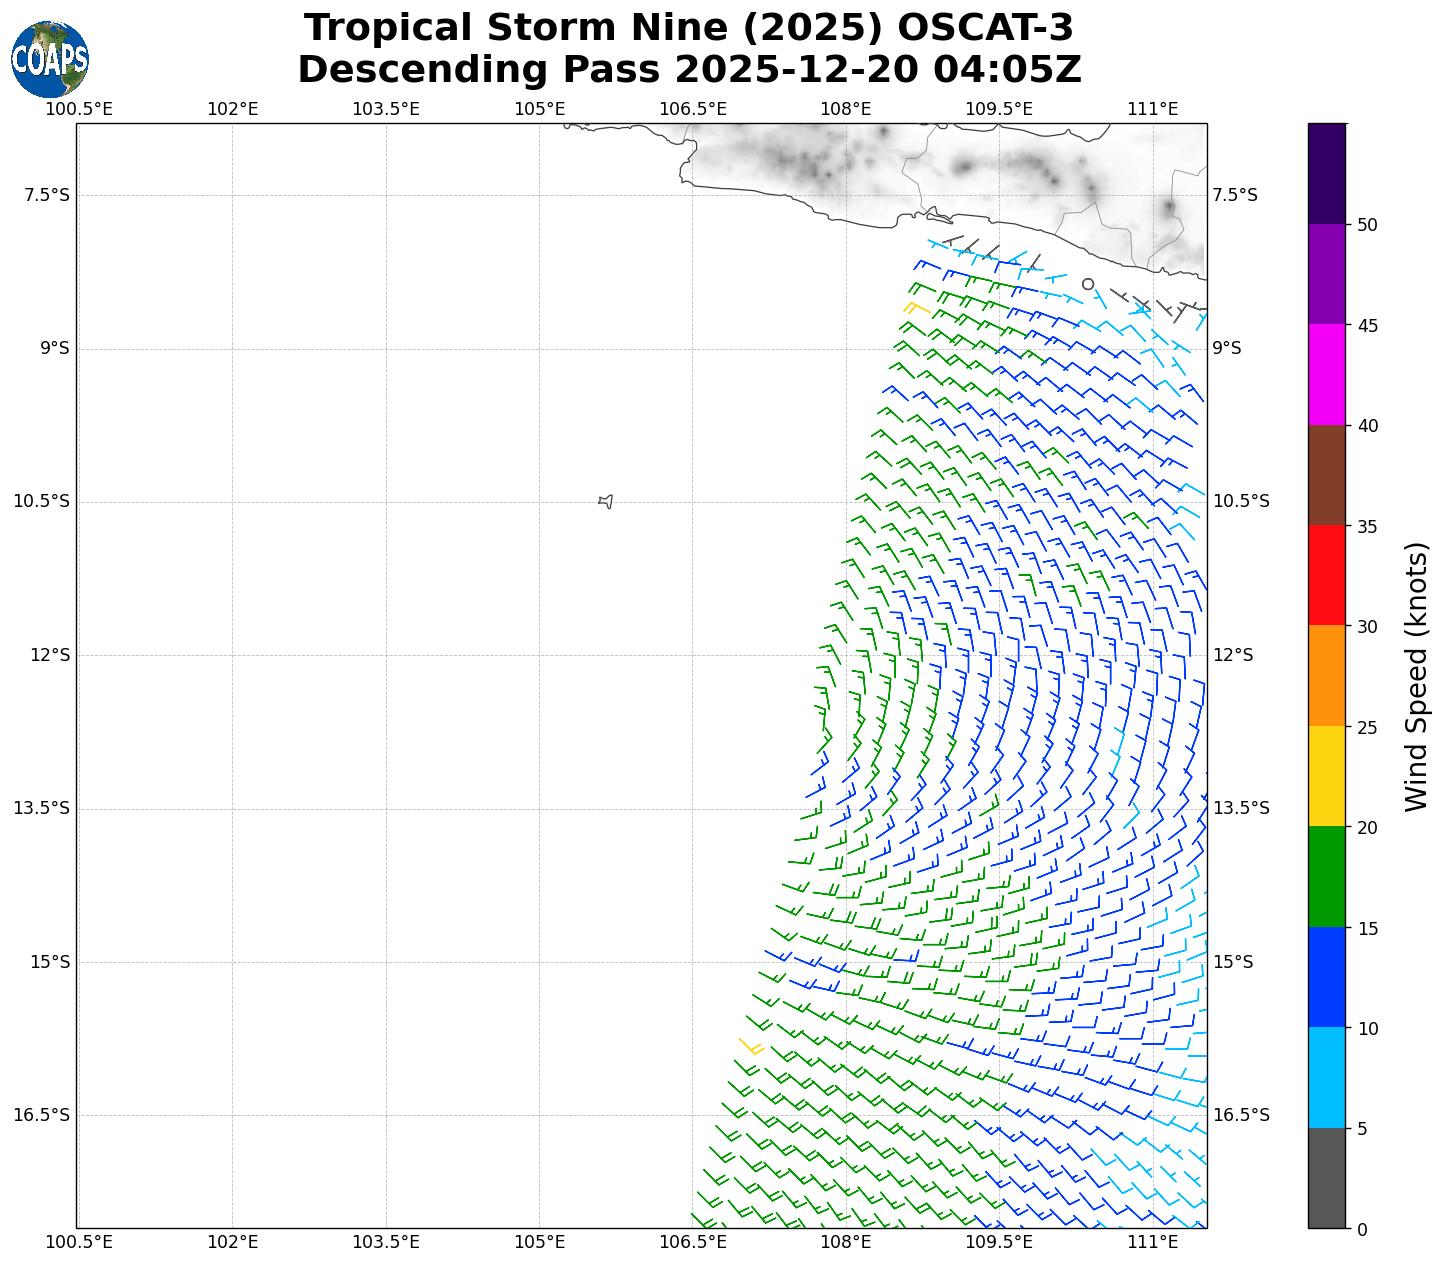Screen dimensions: 1445x1264
Task: Click the Tropical Storm Nine title text
Action: (x=689, y=28)
